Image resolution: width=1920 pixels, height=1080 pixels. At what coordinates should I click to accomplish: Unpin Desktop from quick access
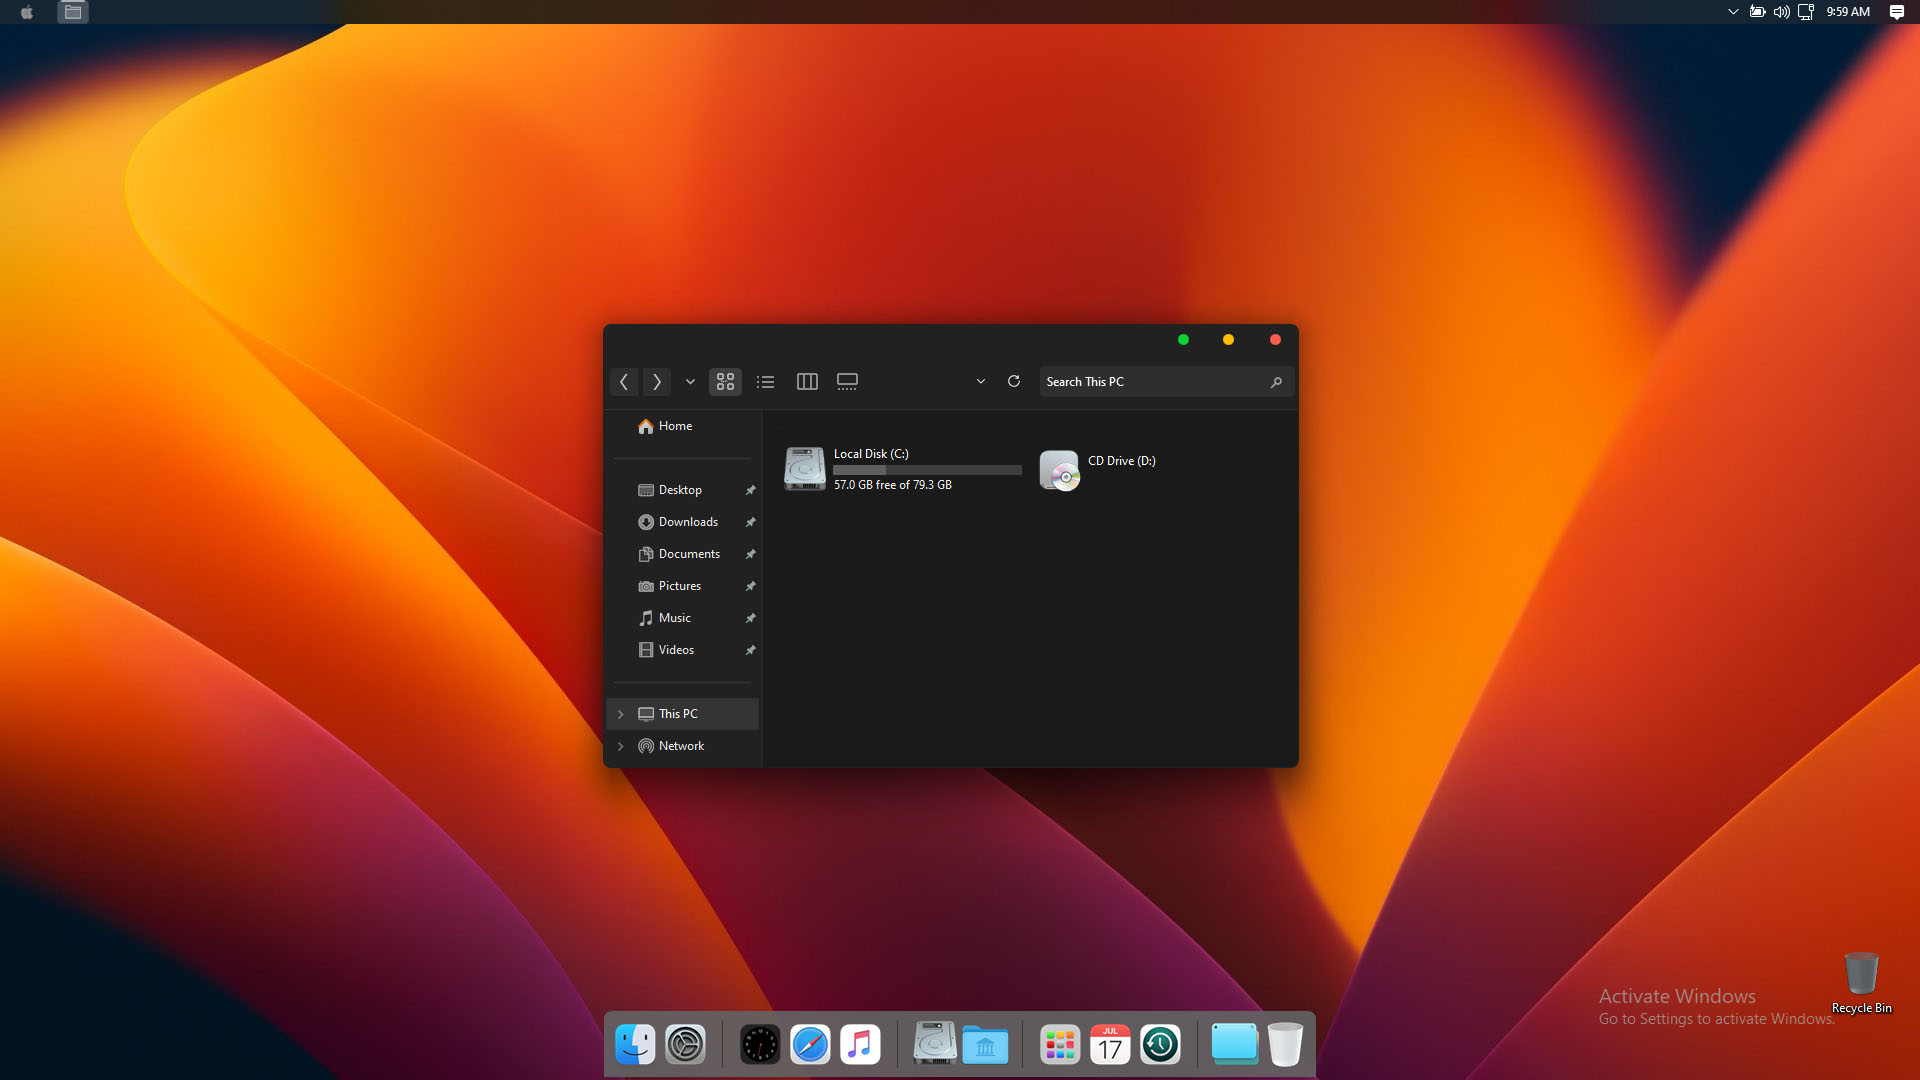click(x=750, y=490)
